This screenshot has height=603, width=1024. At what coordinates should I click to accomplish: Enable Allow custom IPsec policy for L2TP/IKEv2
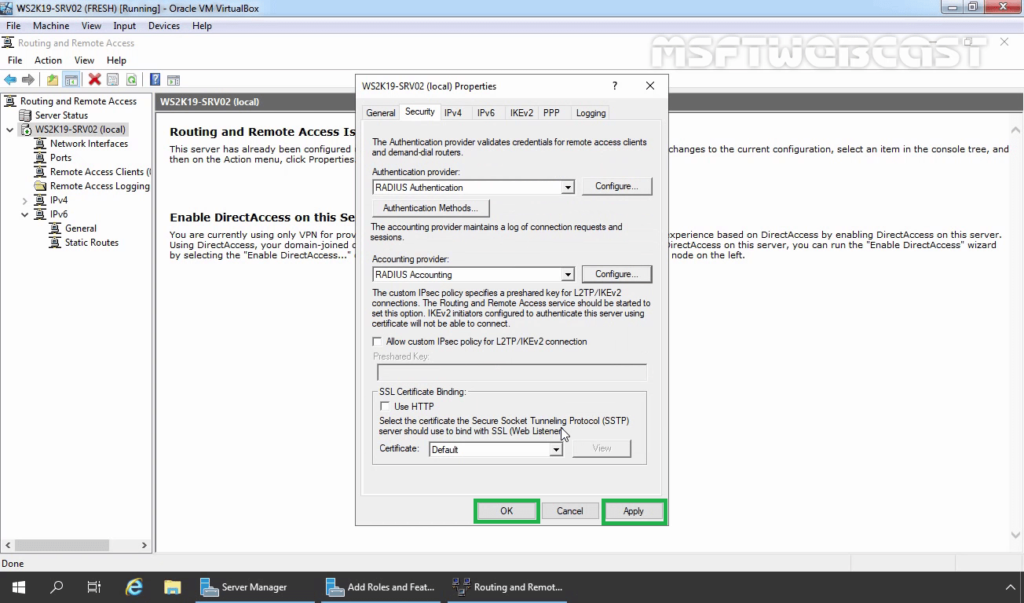[x=377, y=342]
